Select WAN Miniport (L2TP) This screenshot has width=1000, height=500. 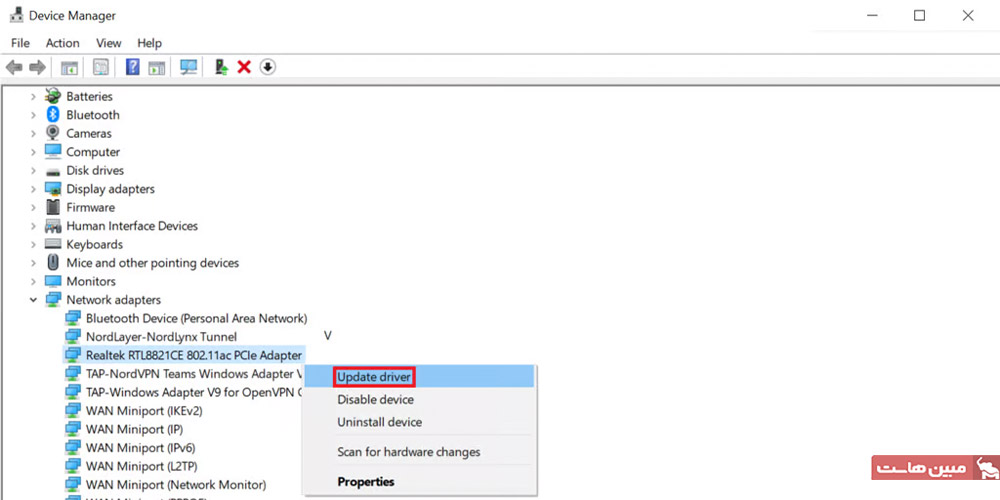142,466
